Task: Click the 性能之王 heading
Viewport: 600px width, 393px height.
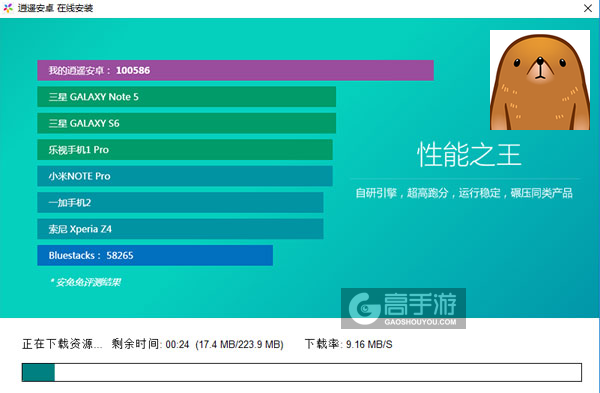Action: pos(469,155)
